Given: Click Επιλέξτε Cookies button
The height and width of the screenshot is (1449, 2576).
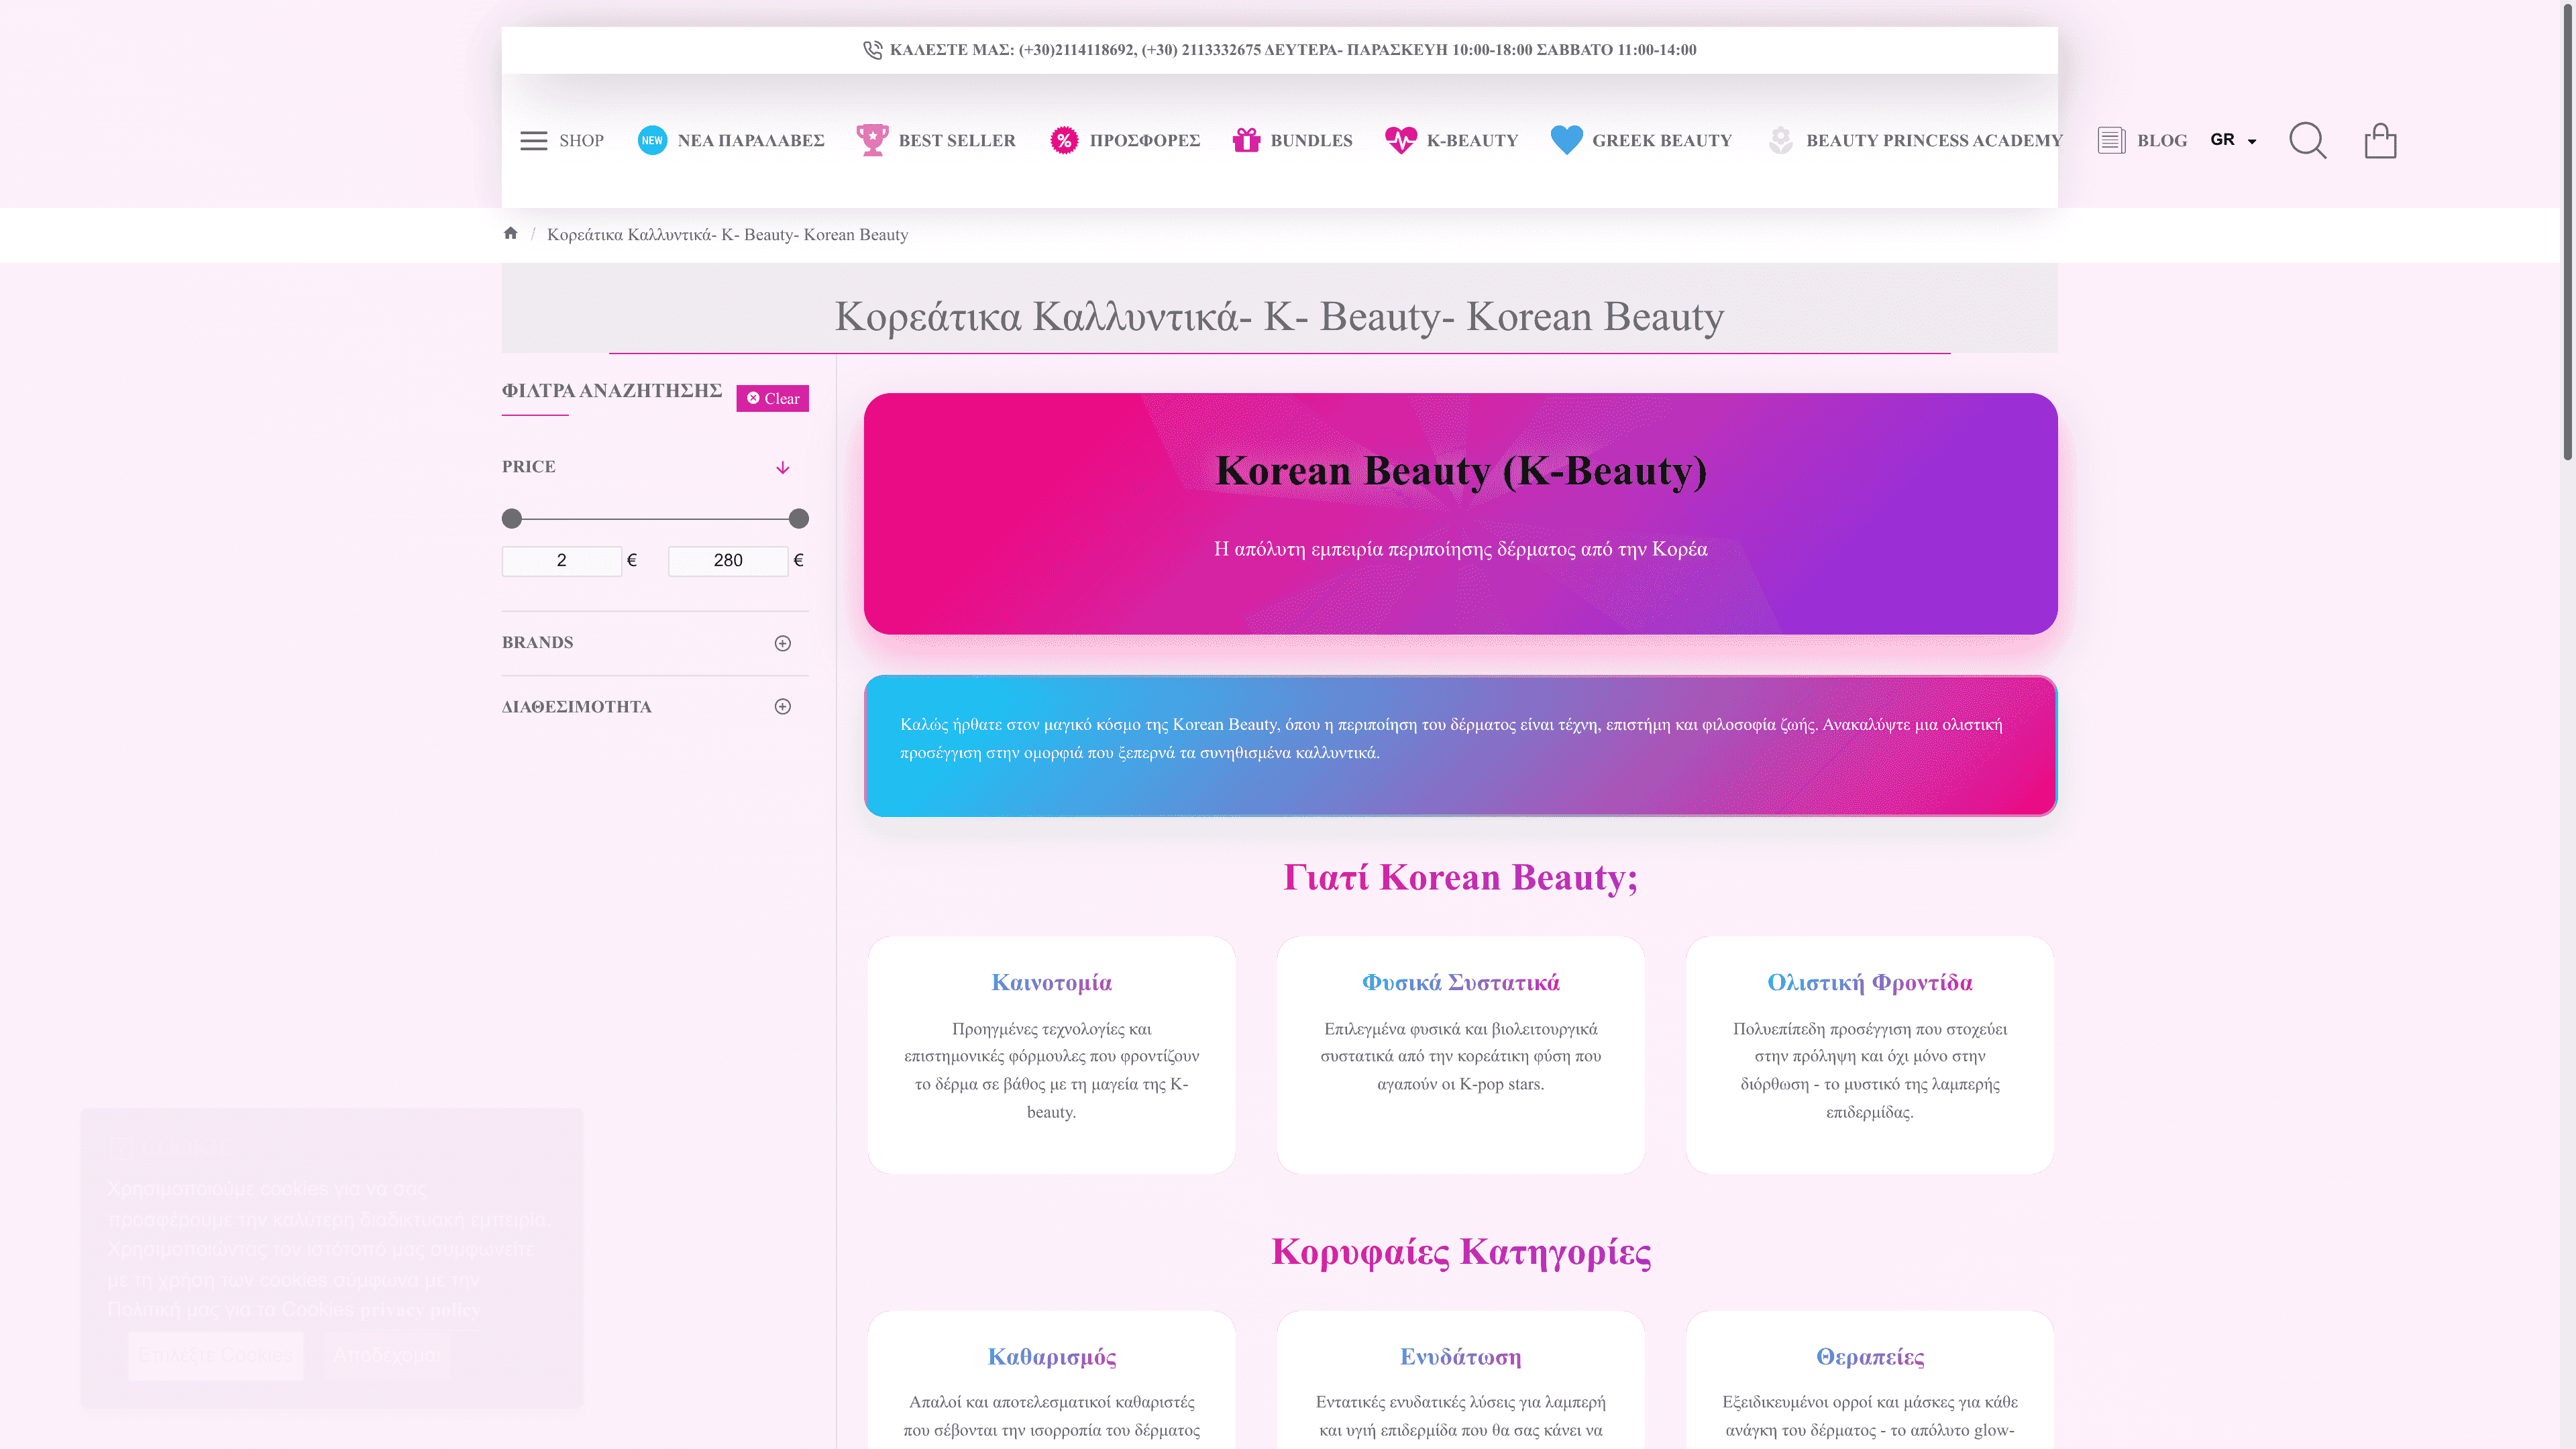Looking at the screenshot, I should pos(216,1355).
